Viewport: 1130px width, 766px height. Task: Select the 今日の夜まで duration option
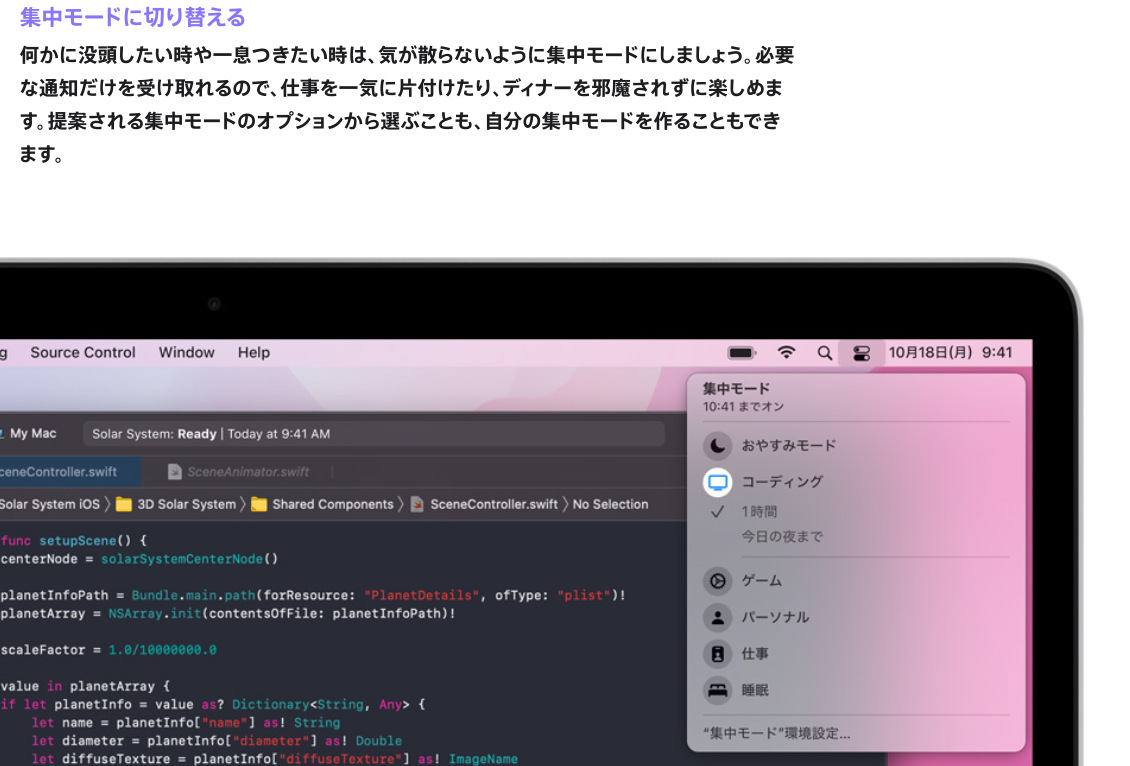782,537
